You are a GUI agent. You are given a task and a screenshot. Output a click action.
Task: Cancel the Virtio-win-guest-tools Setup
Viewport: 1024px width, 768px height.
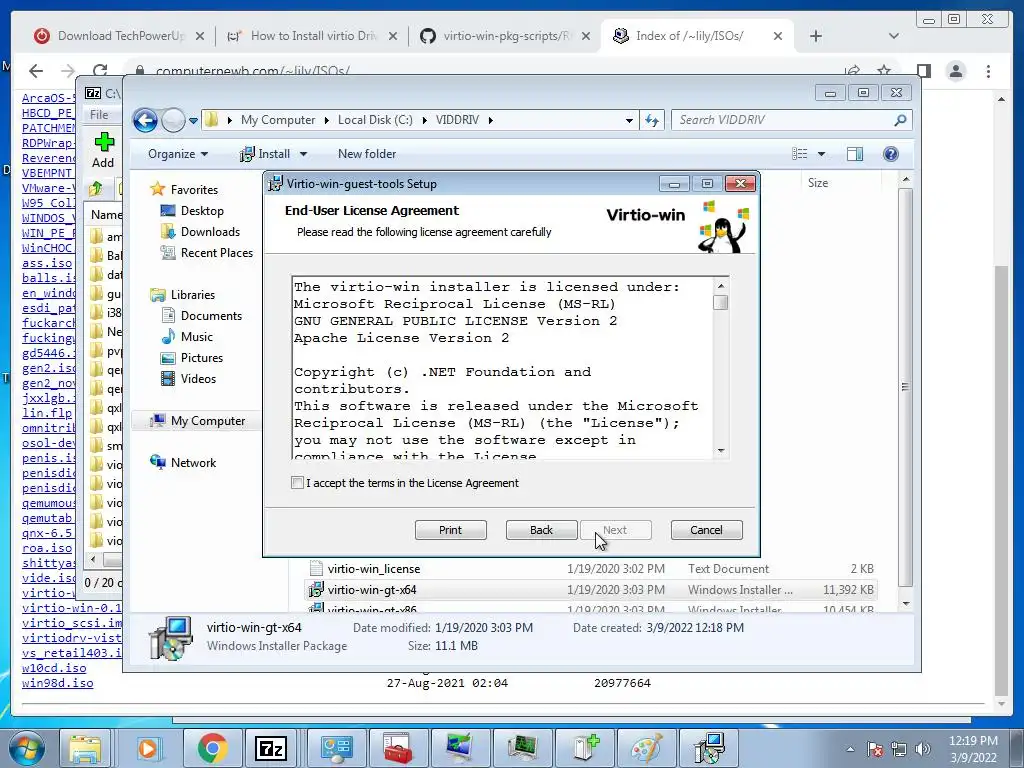[x=706, y=530]
